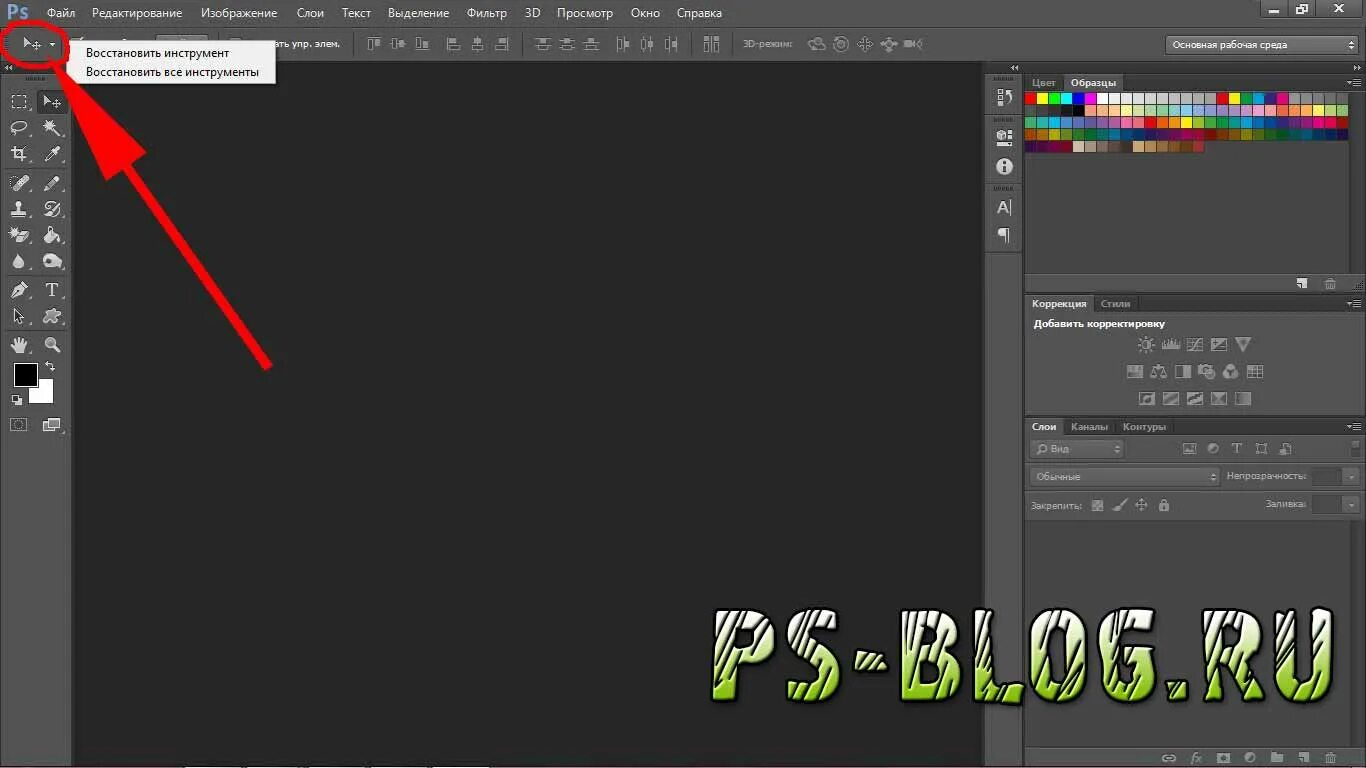Screen dimensions: 1366x768
Task: Open the workspace dropdown 'Основная рабочая среда'
Action: point(1262,45)
